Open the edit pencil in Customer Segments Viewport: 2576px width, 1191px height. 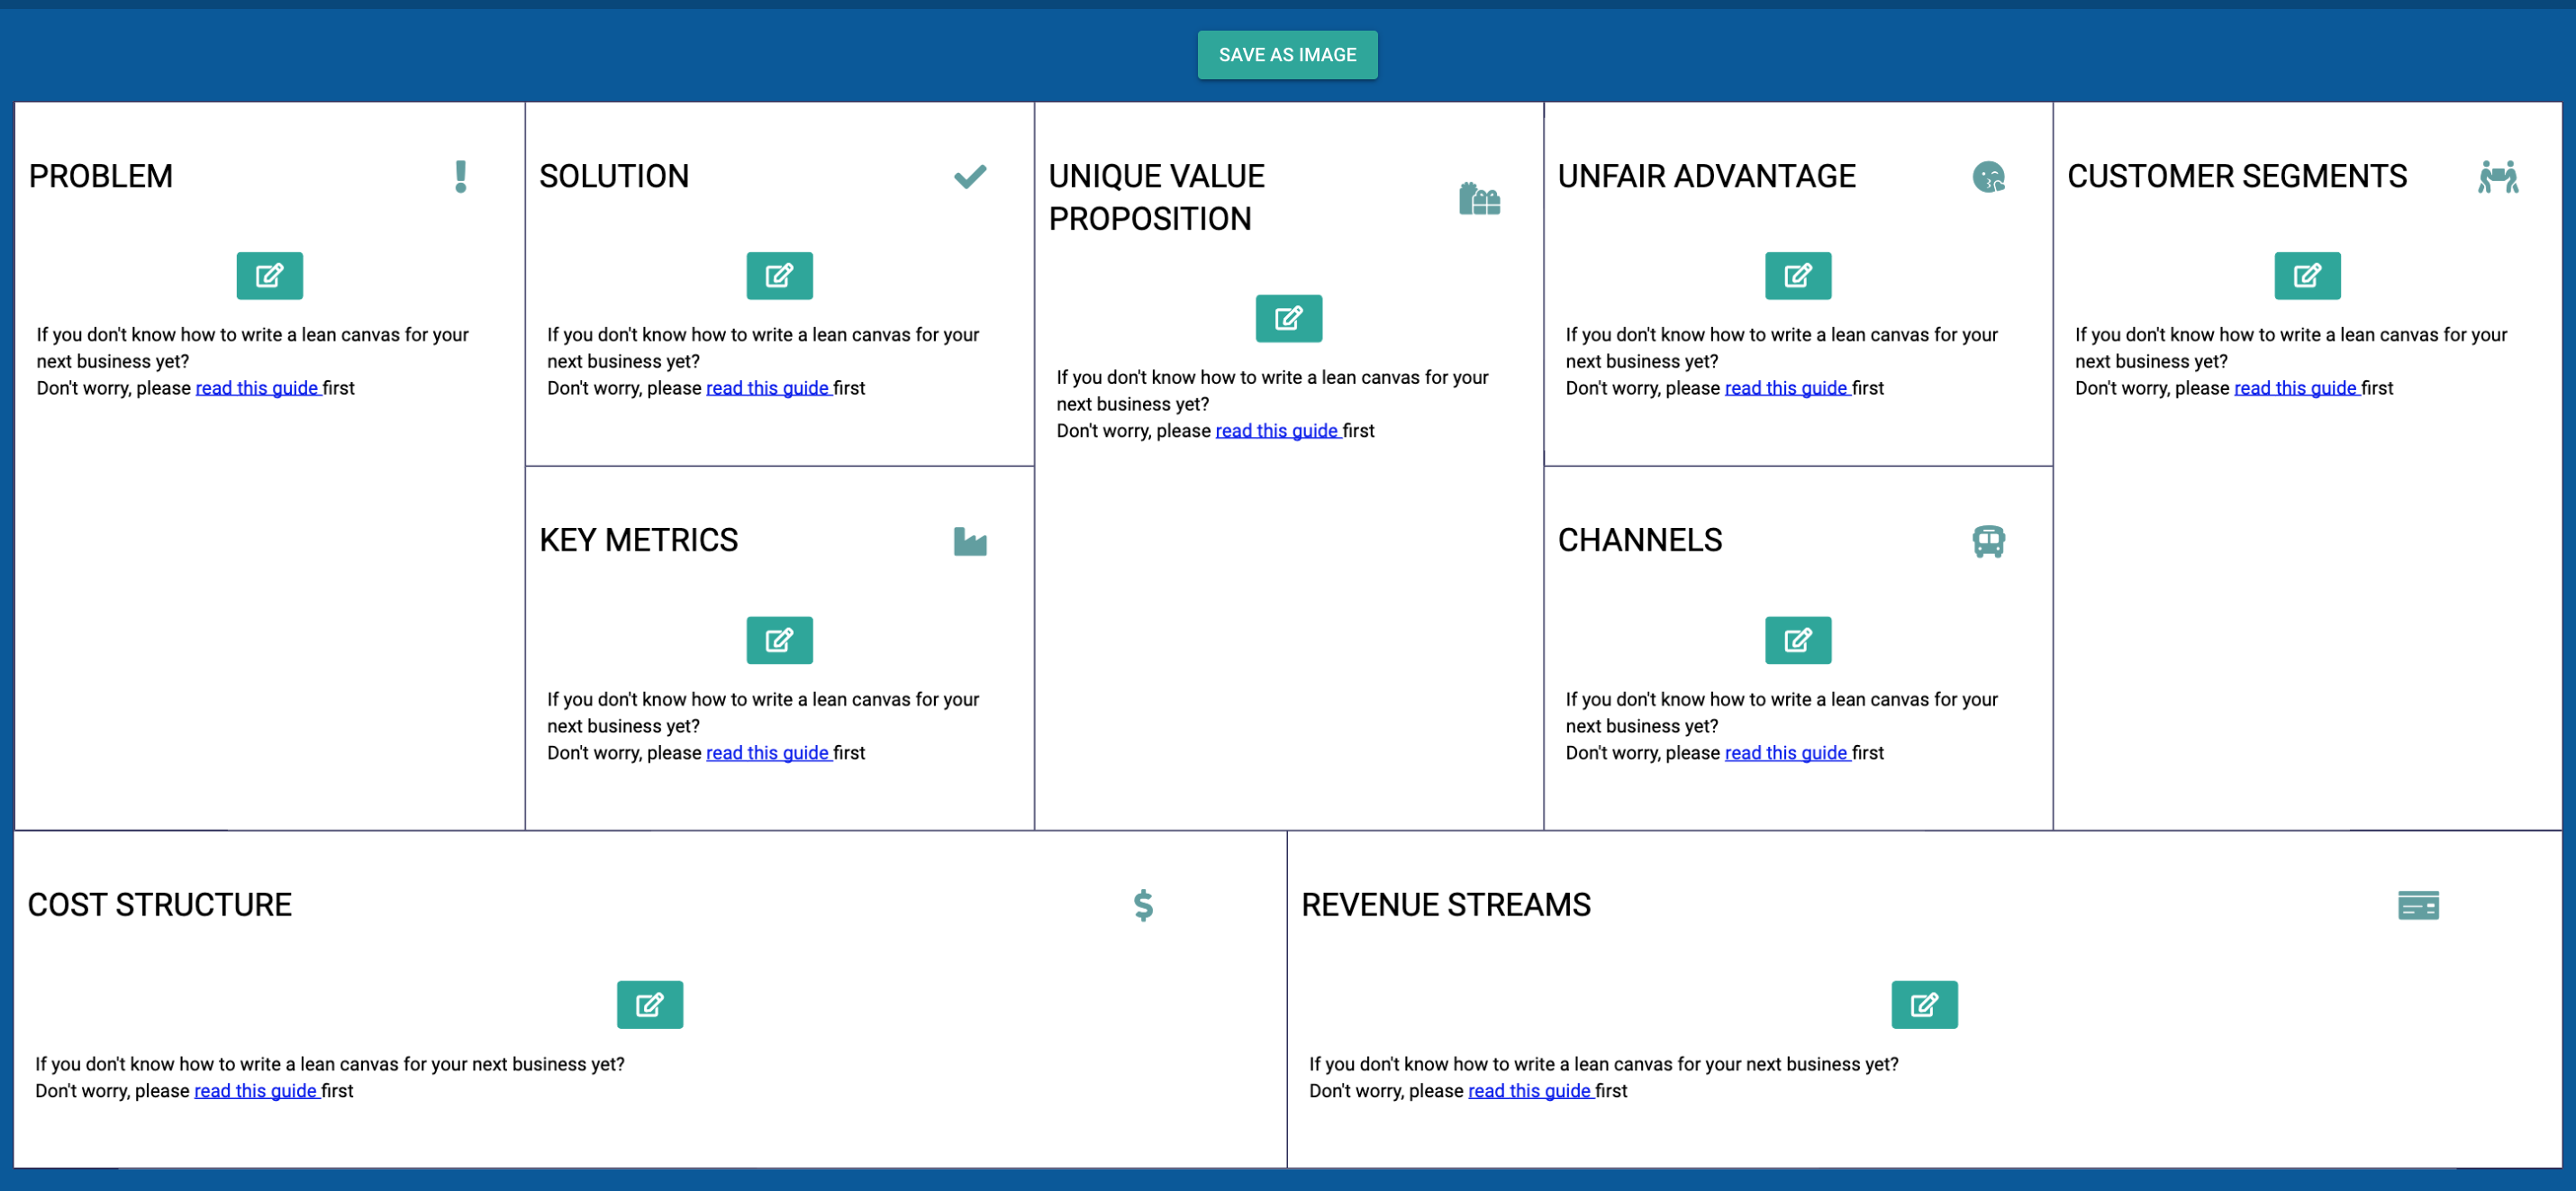pos(2306,276)
